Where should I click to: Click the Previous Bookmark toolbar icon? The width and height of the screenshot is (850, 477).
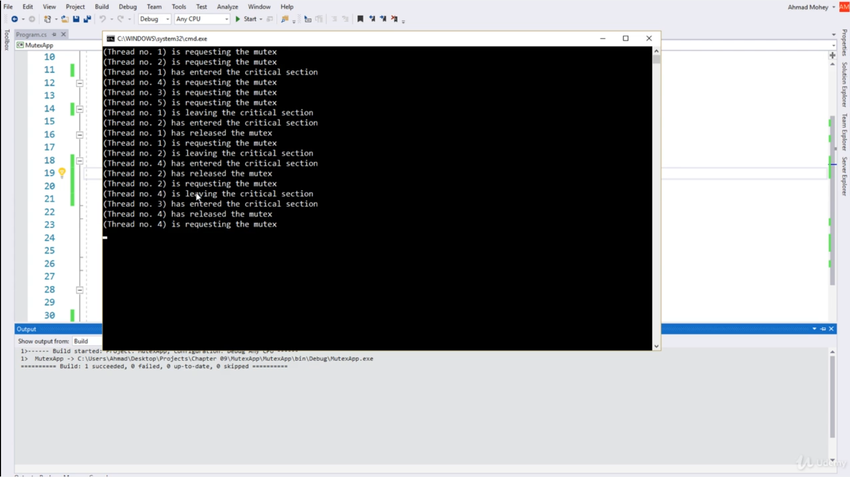tap(372, 19)
